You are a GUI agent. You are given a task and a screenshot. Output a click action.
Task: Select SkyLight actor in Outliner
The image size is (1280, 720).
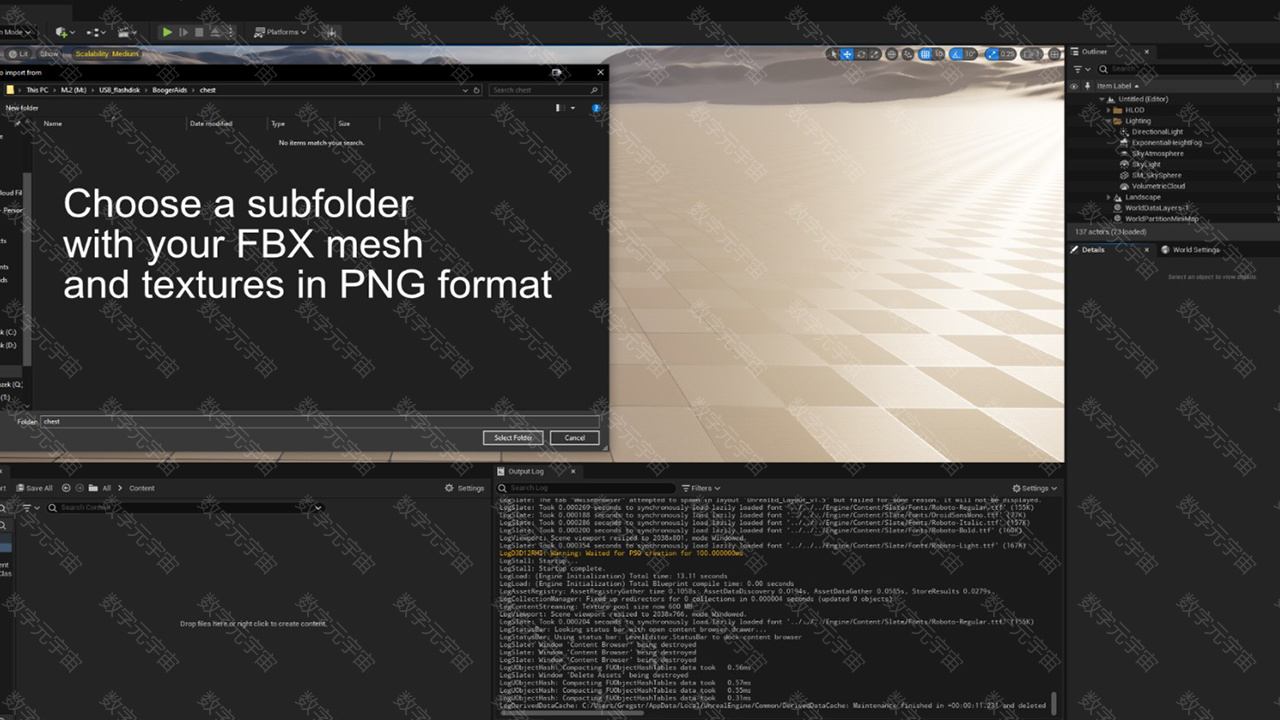coord(1145,165)
